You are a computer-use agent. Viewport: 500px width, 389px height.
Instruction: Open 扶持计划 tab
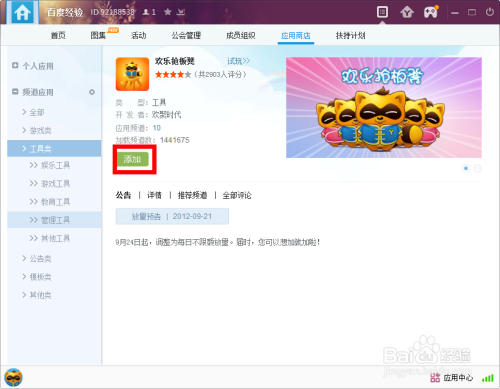351,35
